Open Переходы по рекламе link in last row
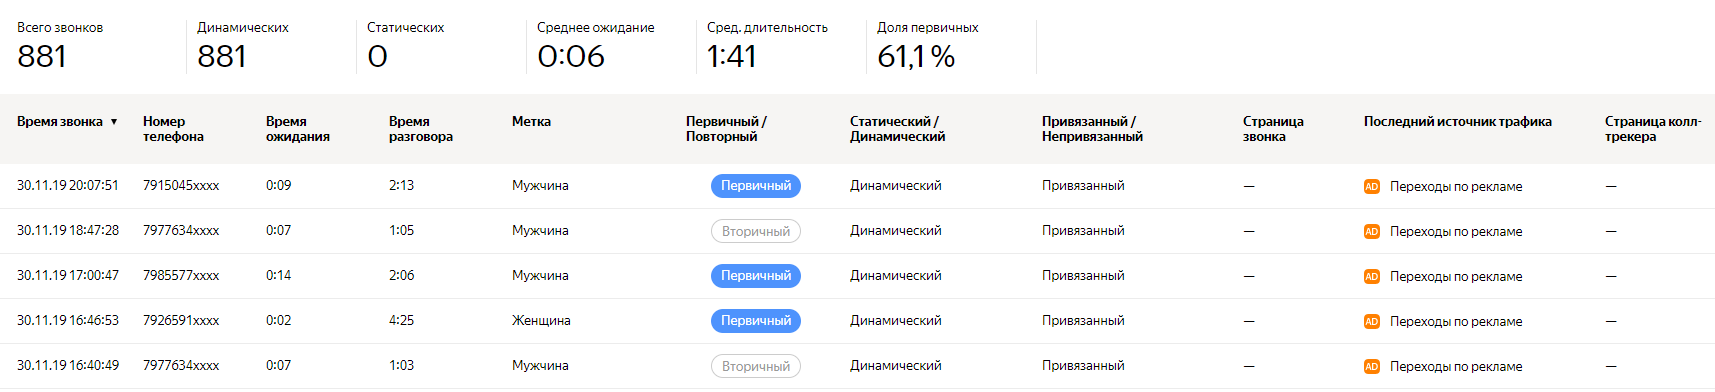This screenshot has height=392, width=1715. [x=1456, y=367]
